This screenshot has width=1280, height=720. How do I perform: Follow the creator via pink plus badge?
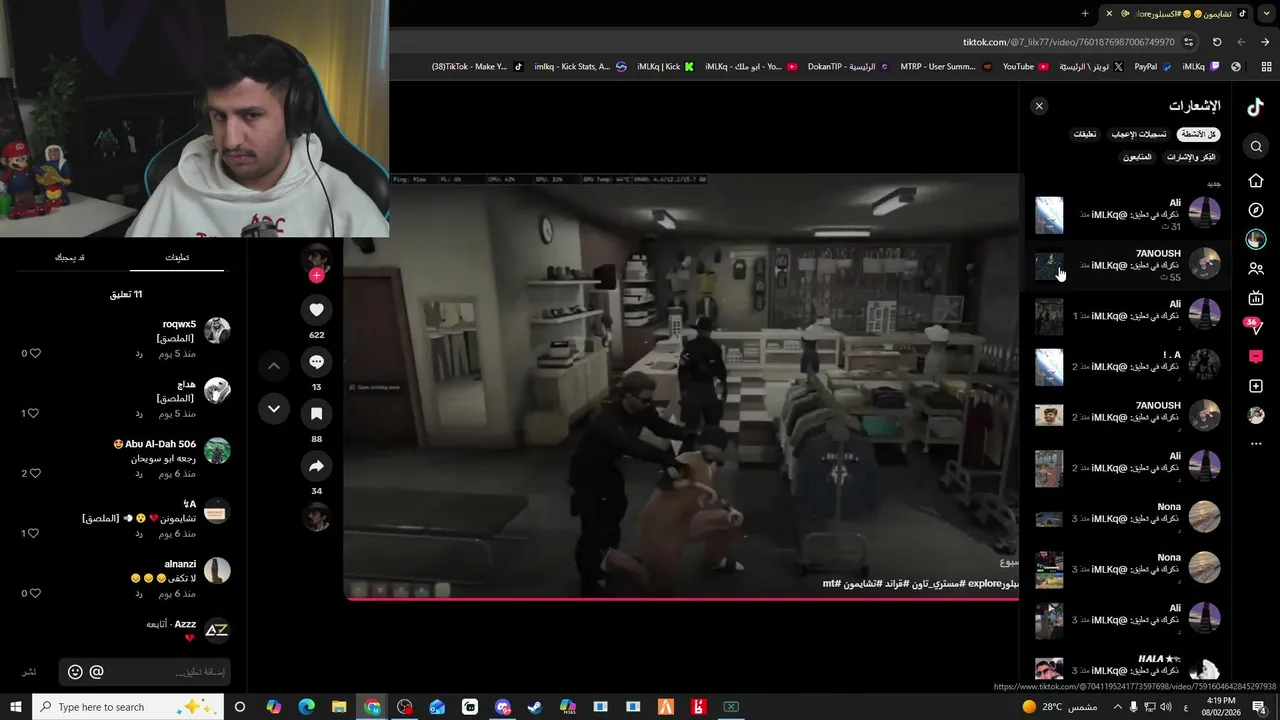[x=316, y=276]
